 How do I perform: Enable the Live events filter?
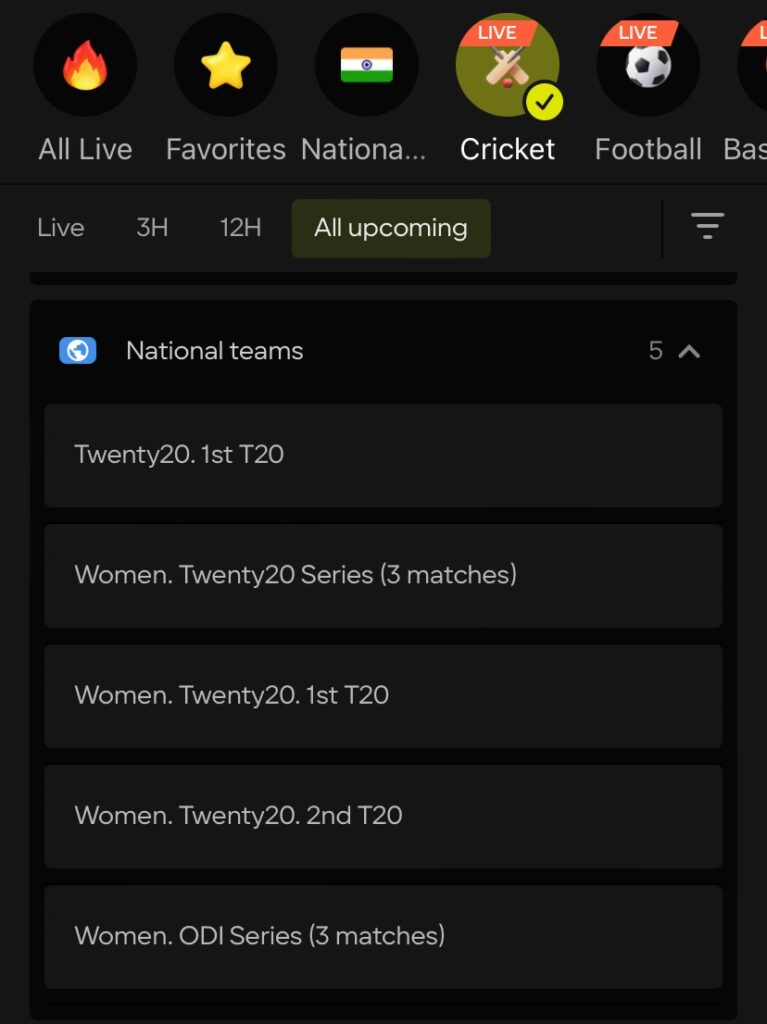pos(60,227)
